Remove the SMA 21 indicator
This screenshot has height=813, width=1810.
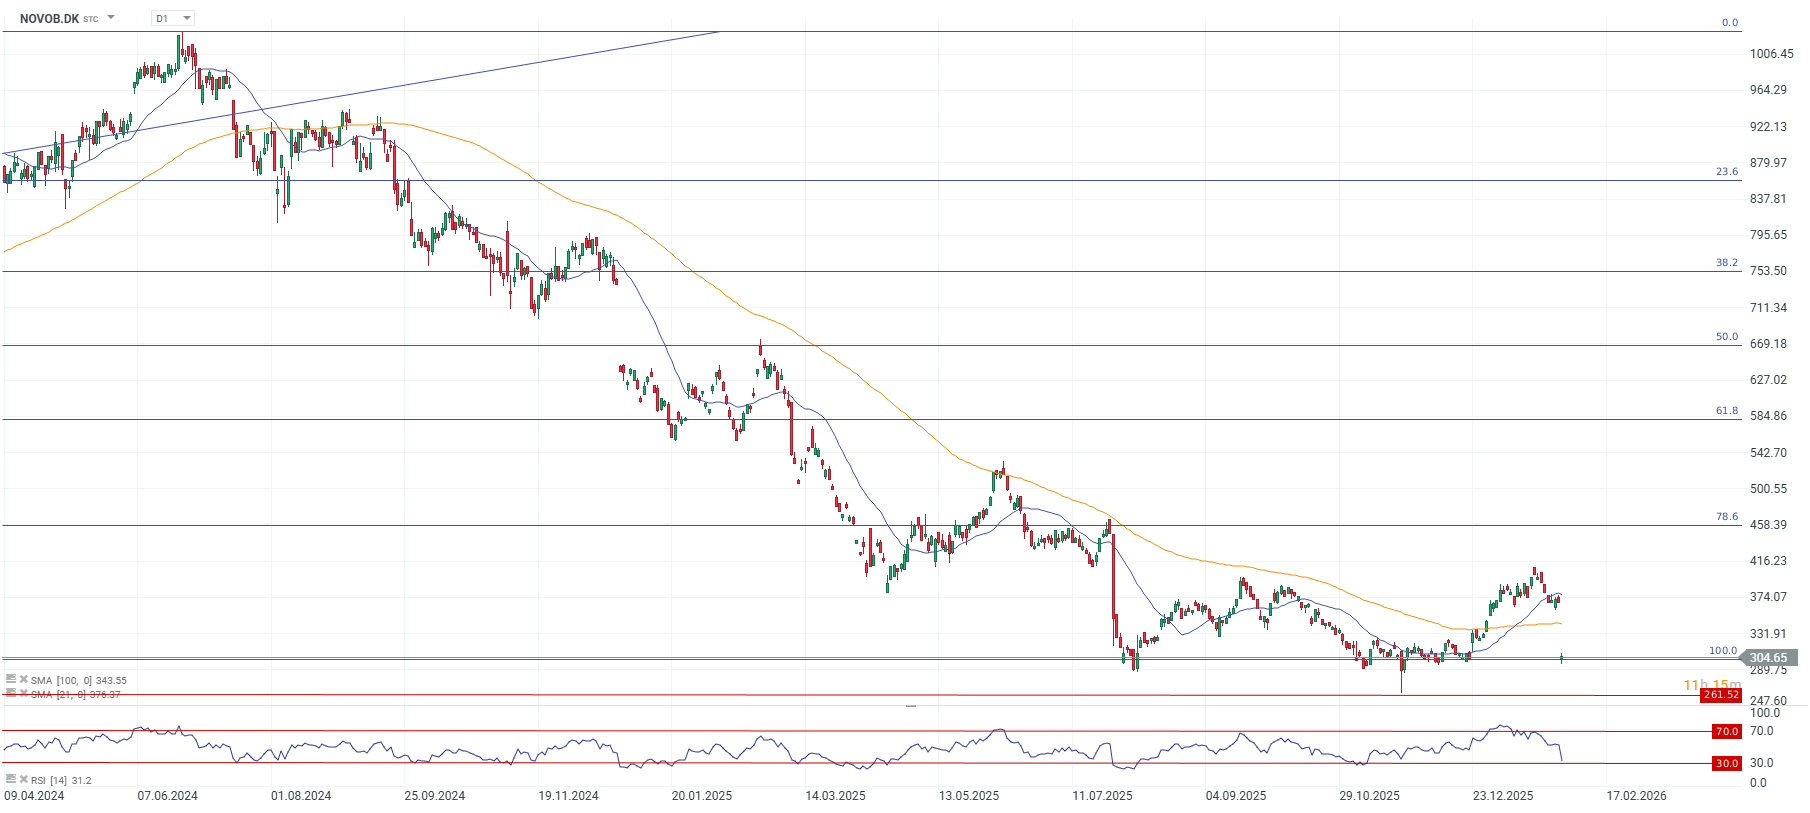pos(23,693)
